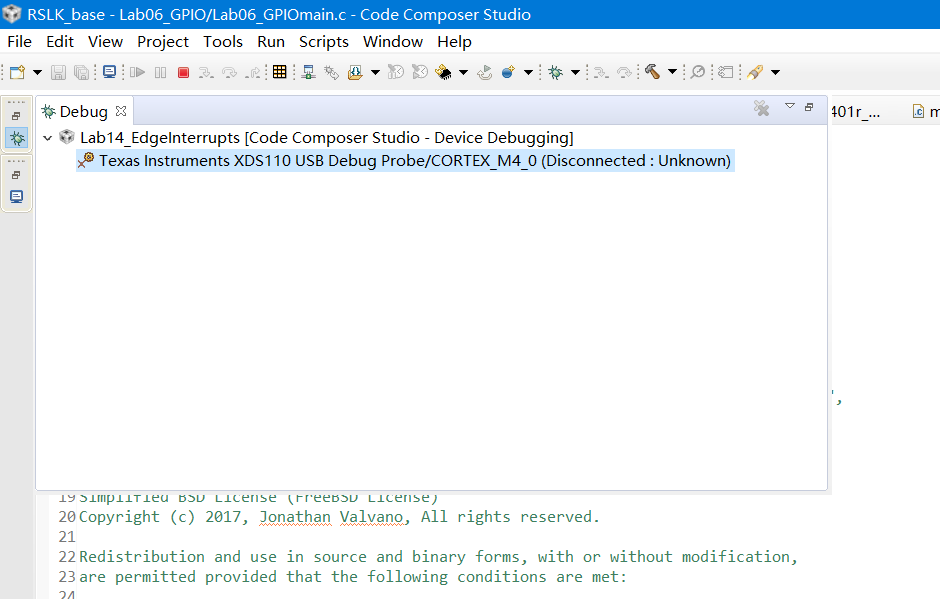Click the magnifier Search icon
Viewport: 940px width, 599px height.
[x=698, y=73]
